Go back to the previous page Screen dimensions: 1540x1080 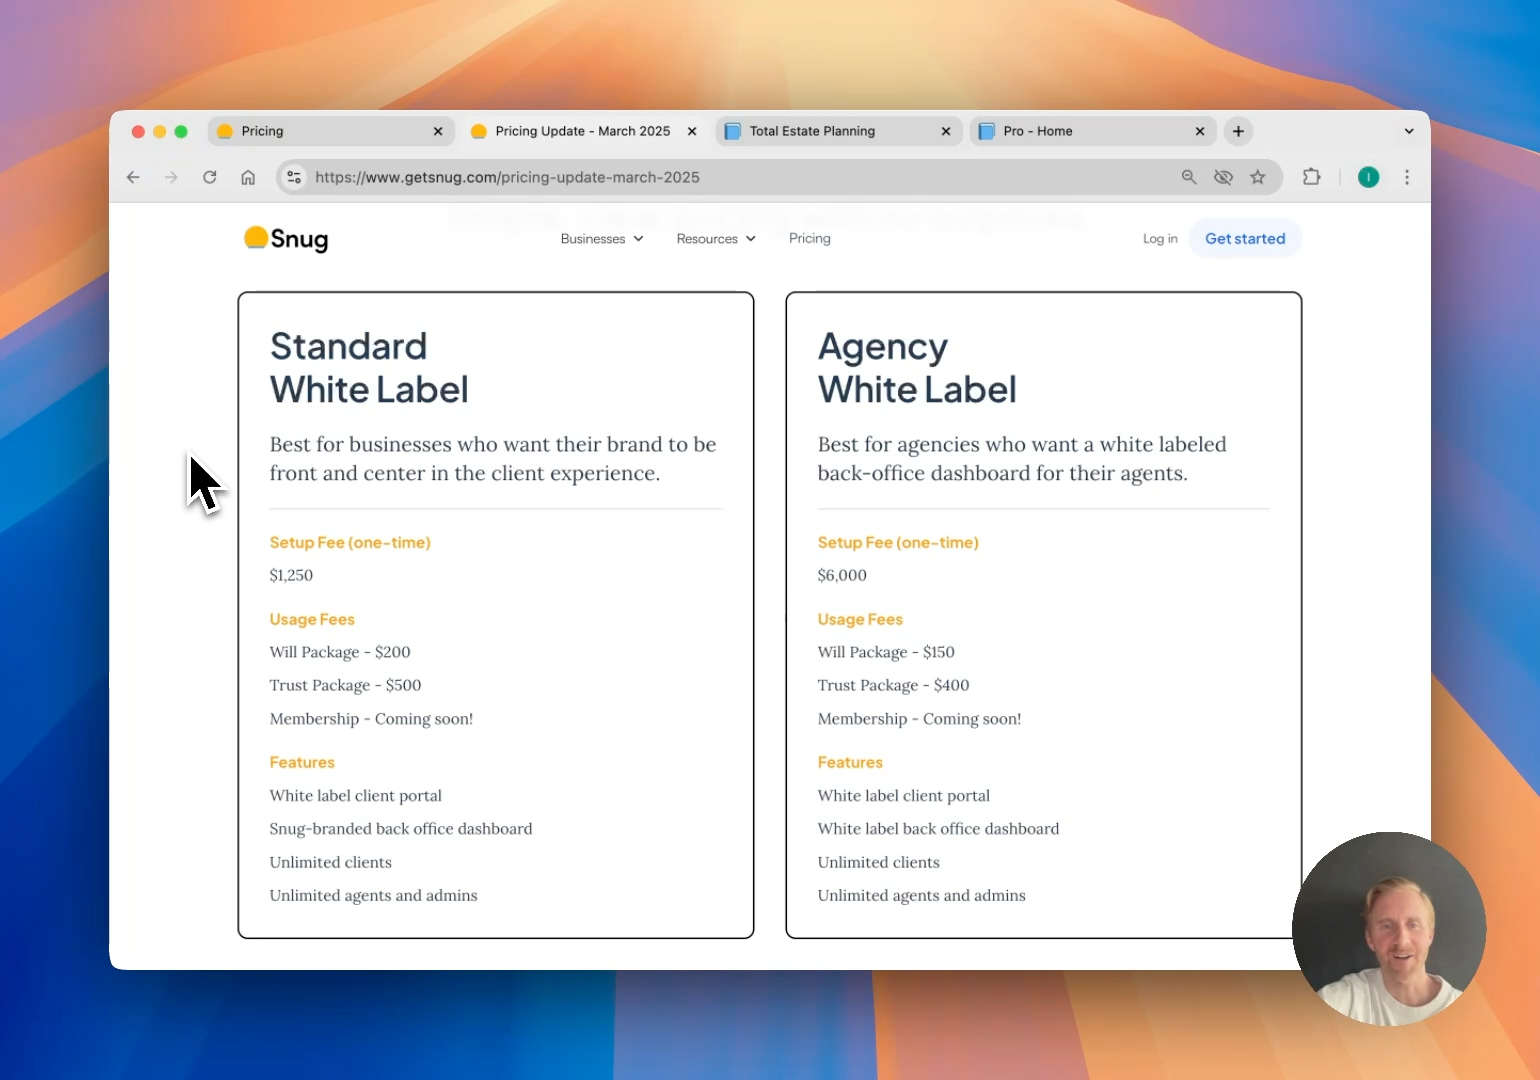[133, 177]
